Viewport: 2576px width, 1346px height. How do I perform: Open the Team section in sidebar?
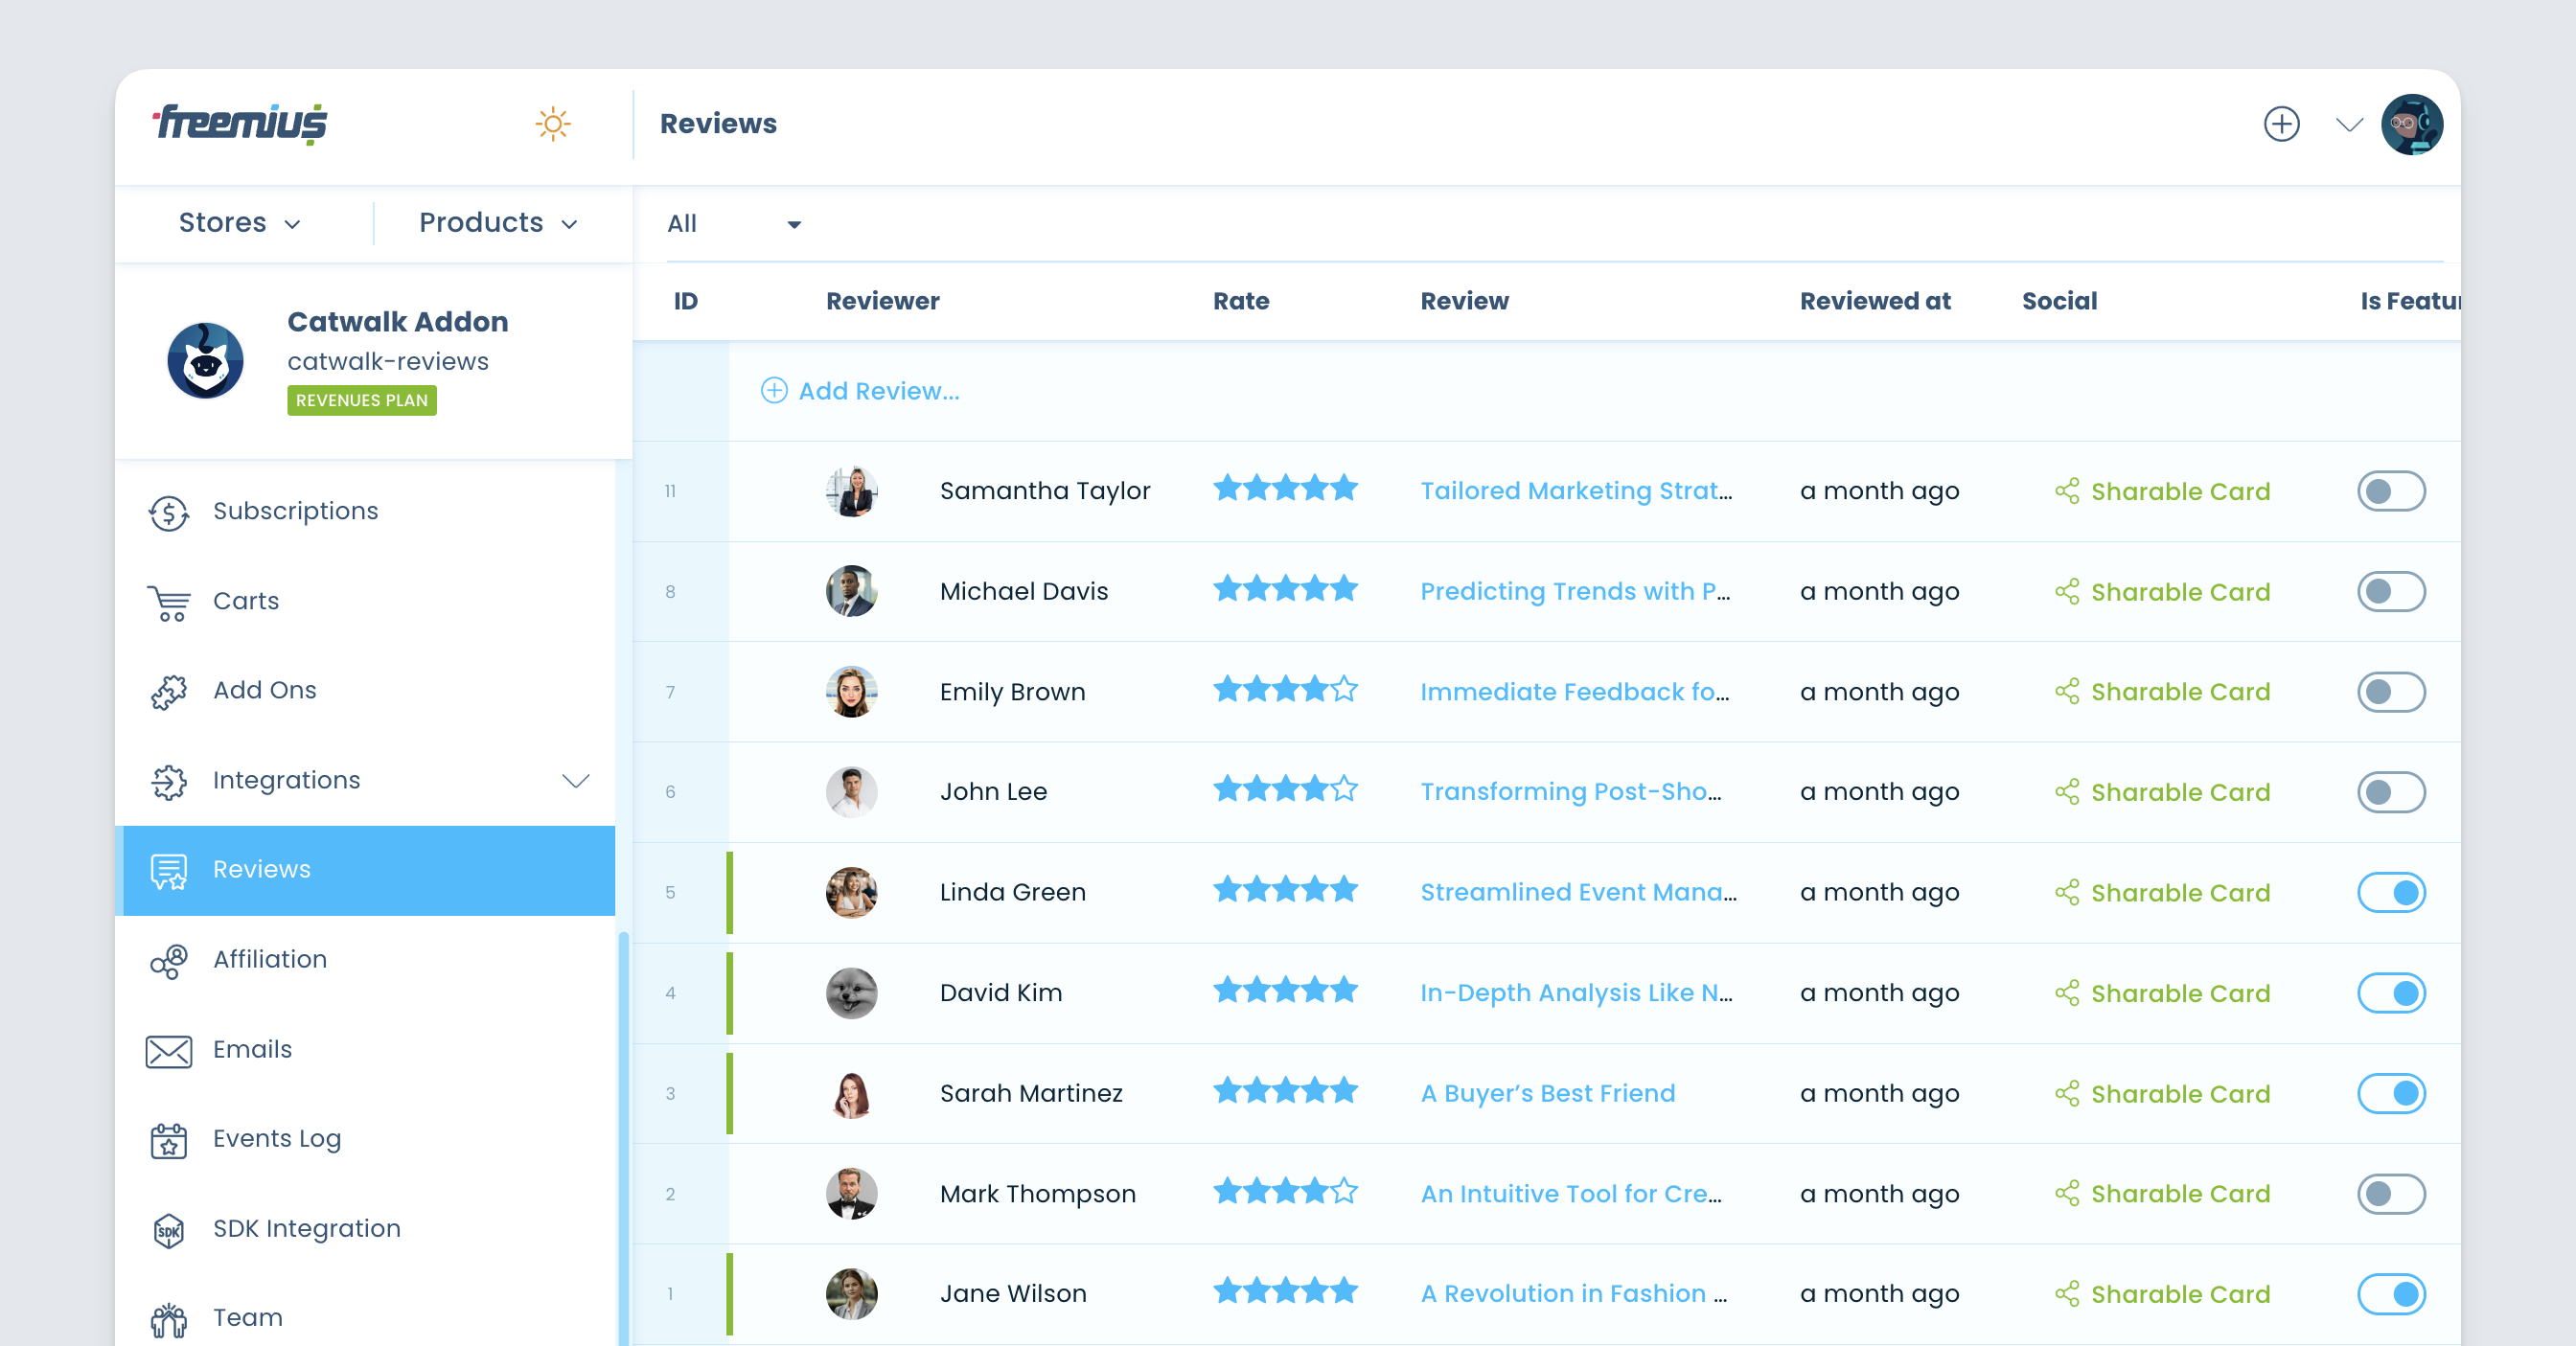click(243, 1315)
